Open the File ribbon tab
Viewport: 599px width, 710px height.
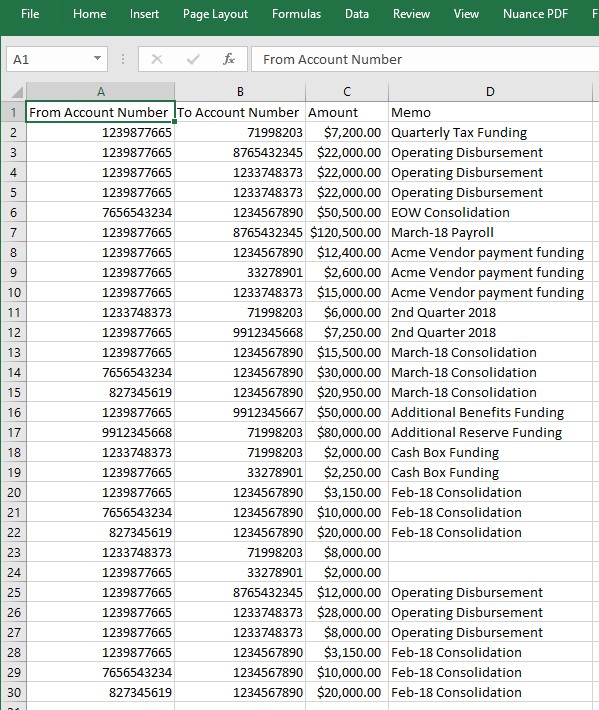[x=30, y=14]
